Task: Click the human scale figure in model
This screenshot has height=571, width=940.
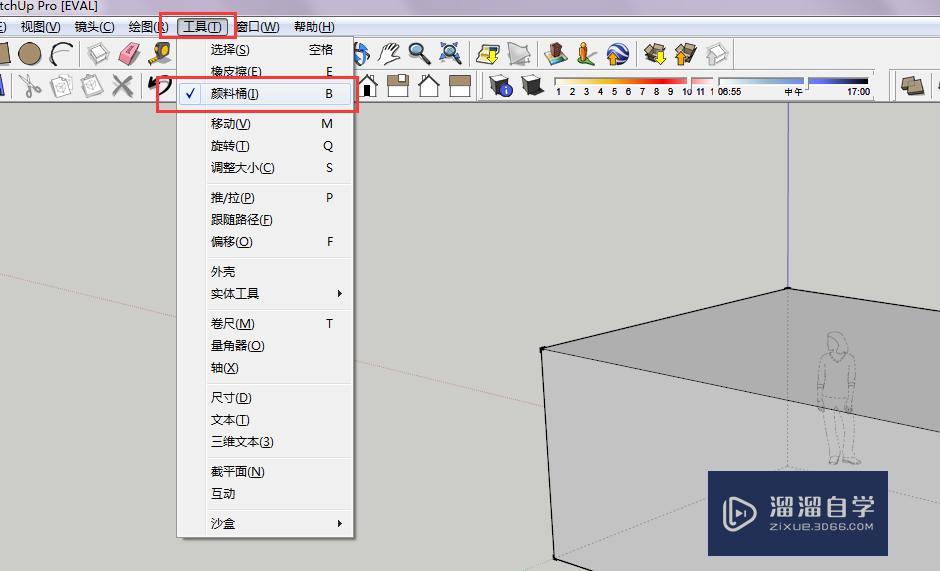Action: pos(838,399)
